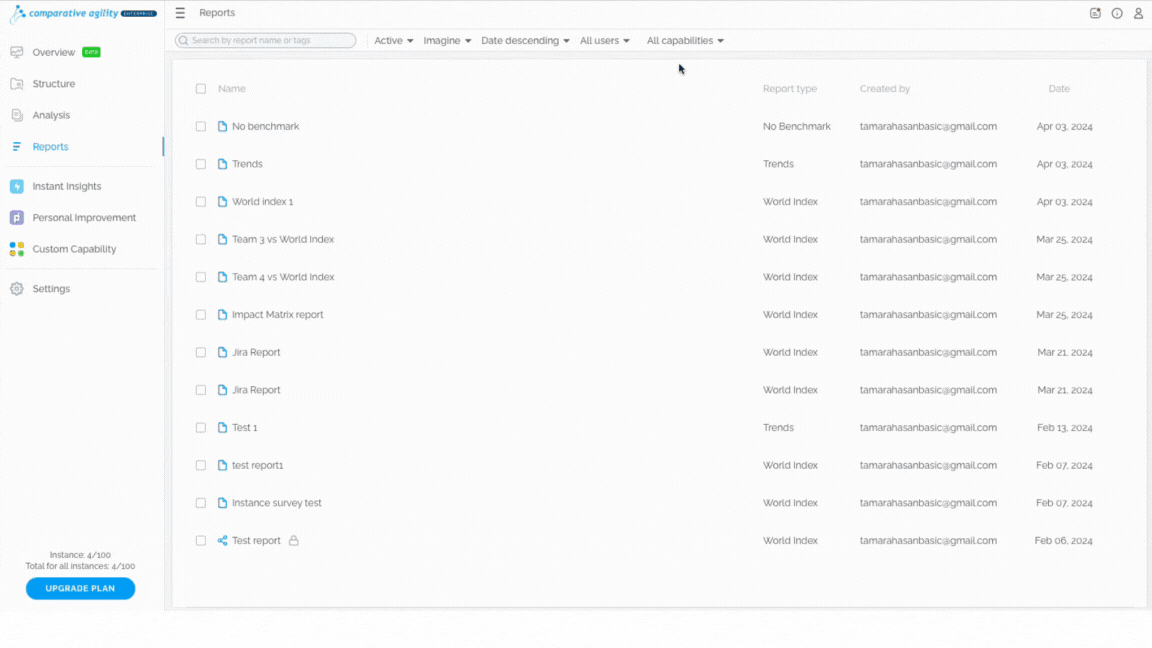Click the Upgrade Plan button
This screenshot has height=648, width=1152.
(x=80, y=588)
